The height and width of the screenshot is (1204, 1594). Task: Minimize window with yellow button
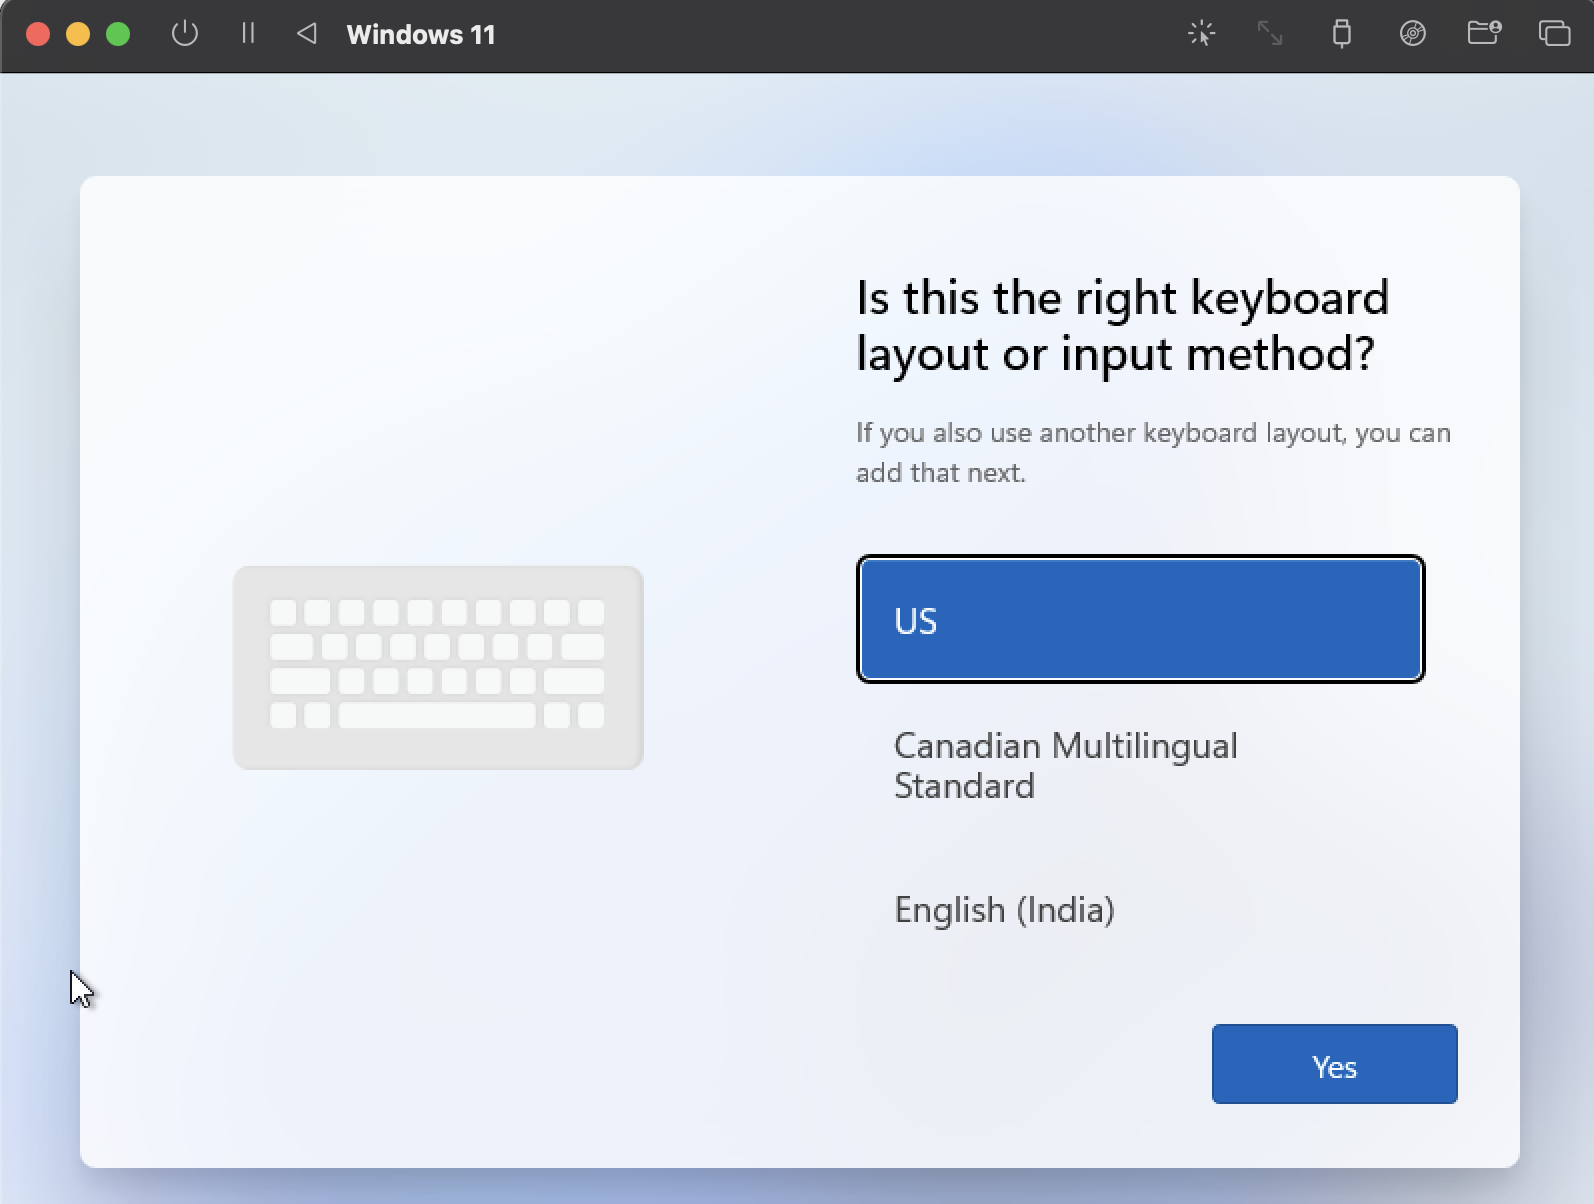[78, 34]
